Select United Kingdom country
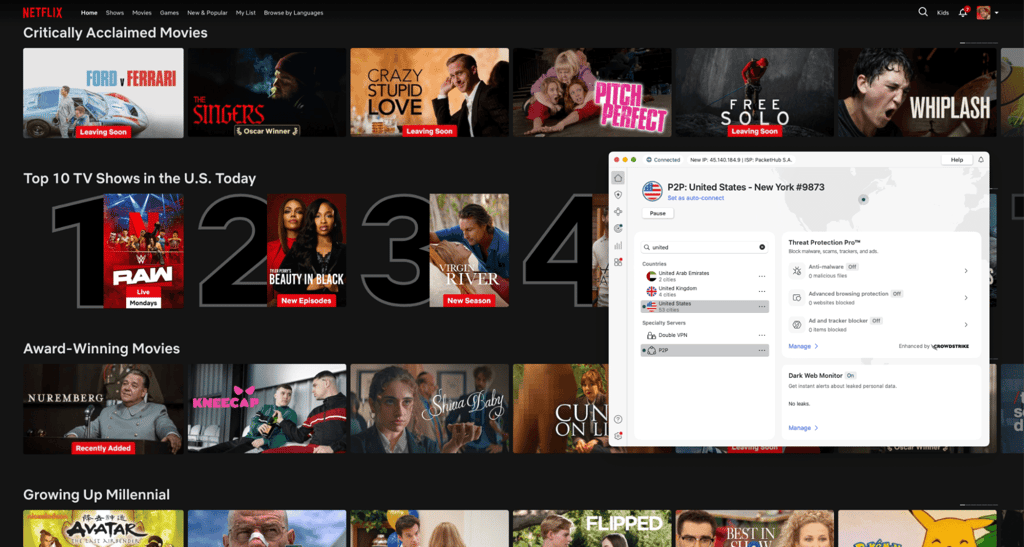The width and height of the screenshot is (1024, 547). [705, 291]
